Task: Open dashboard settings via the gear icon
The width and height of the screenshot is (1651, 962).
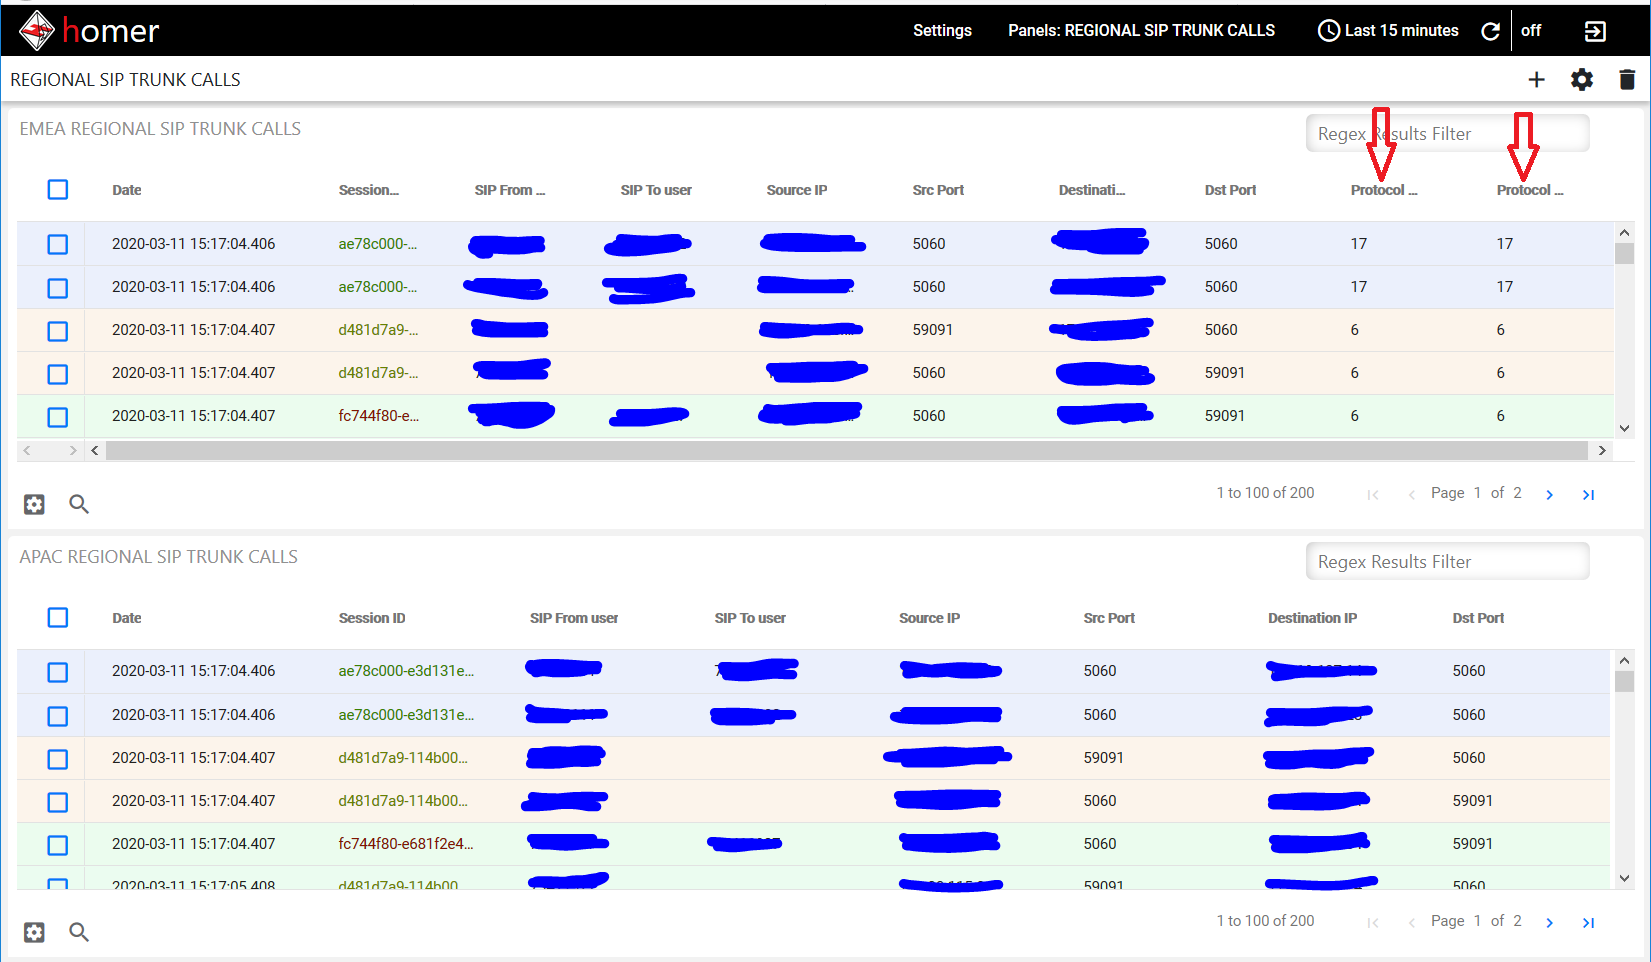Action: tap(1582, 79)
